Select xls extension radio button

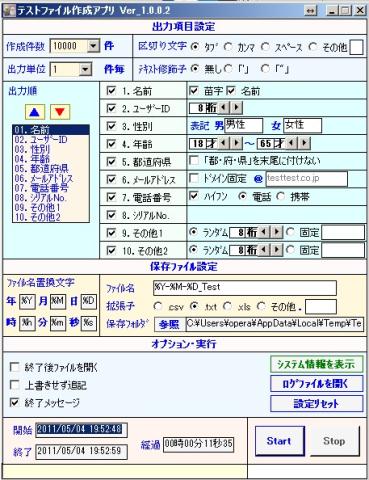point(227,306)
